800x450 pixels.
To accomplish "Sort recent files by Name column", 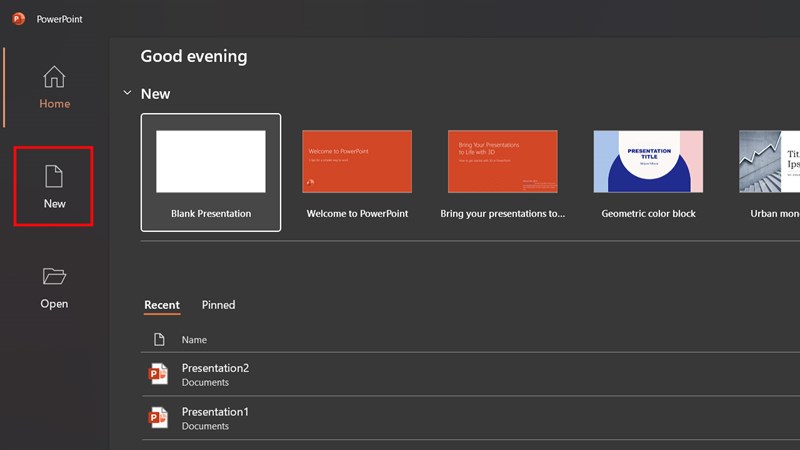I will pos(194,340).
